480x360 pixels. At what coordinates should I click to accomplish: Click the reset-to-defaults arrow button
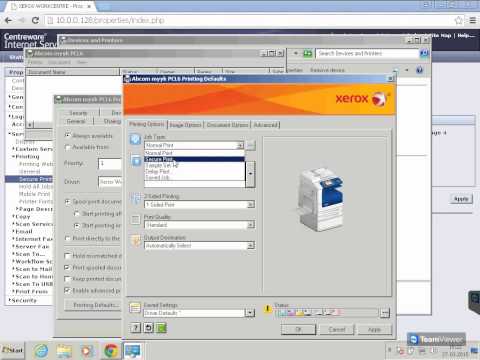(148, 328)
